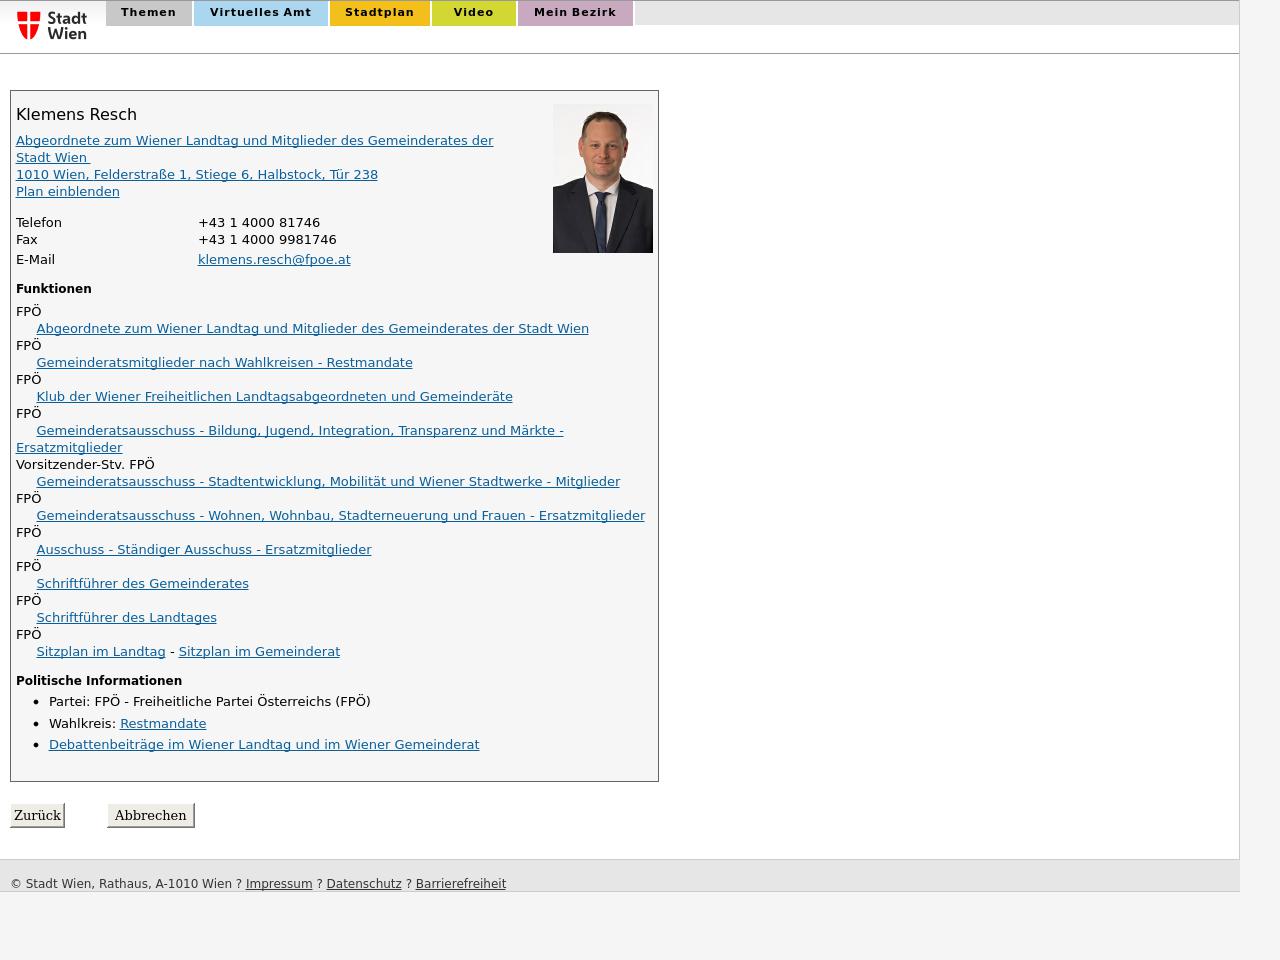Open Stadtentwicklung, Mobilität committee link
Viewport: 1280px width, 960px height.
(x=328, y=482)
